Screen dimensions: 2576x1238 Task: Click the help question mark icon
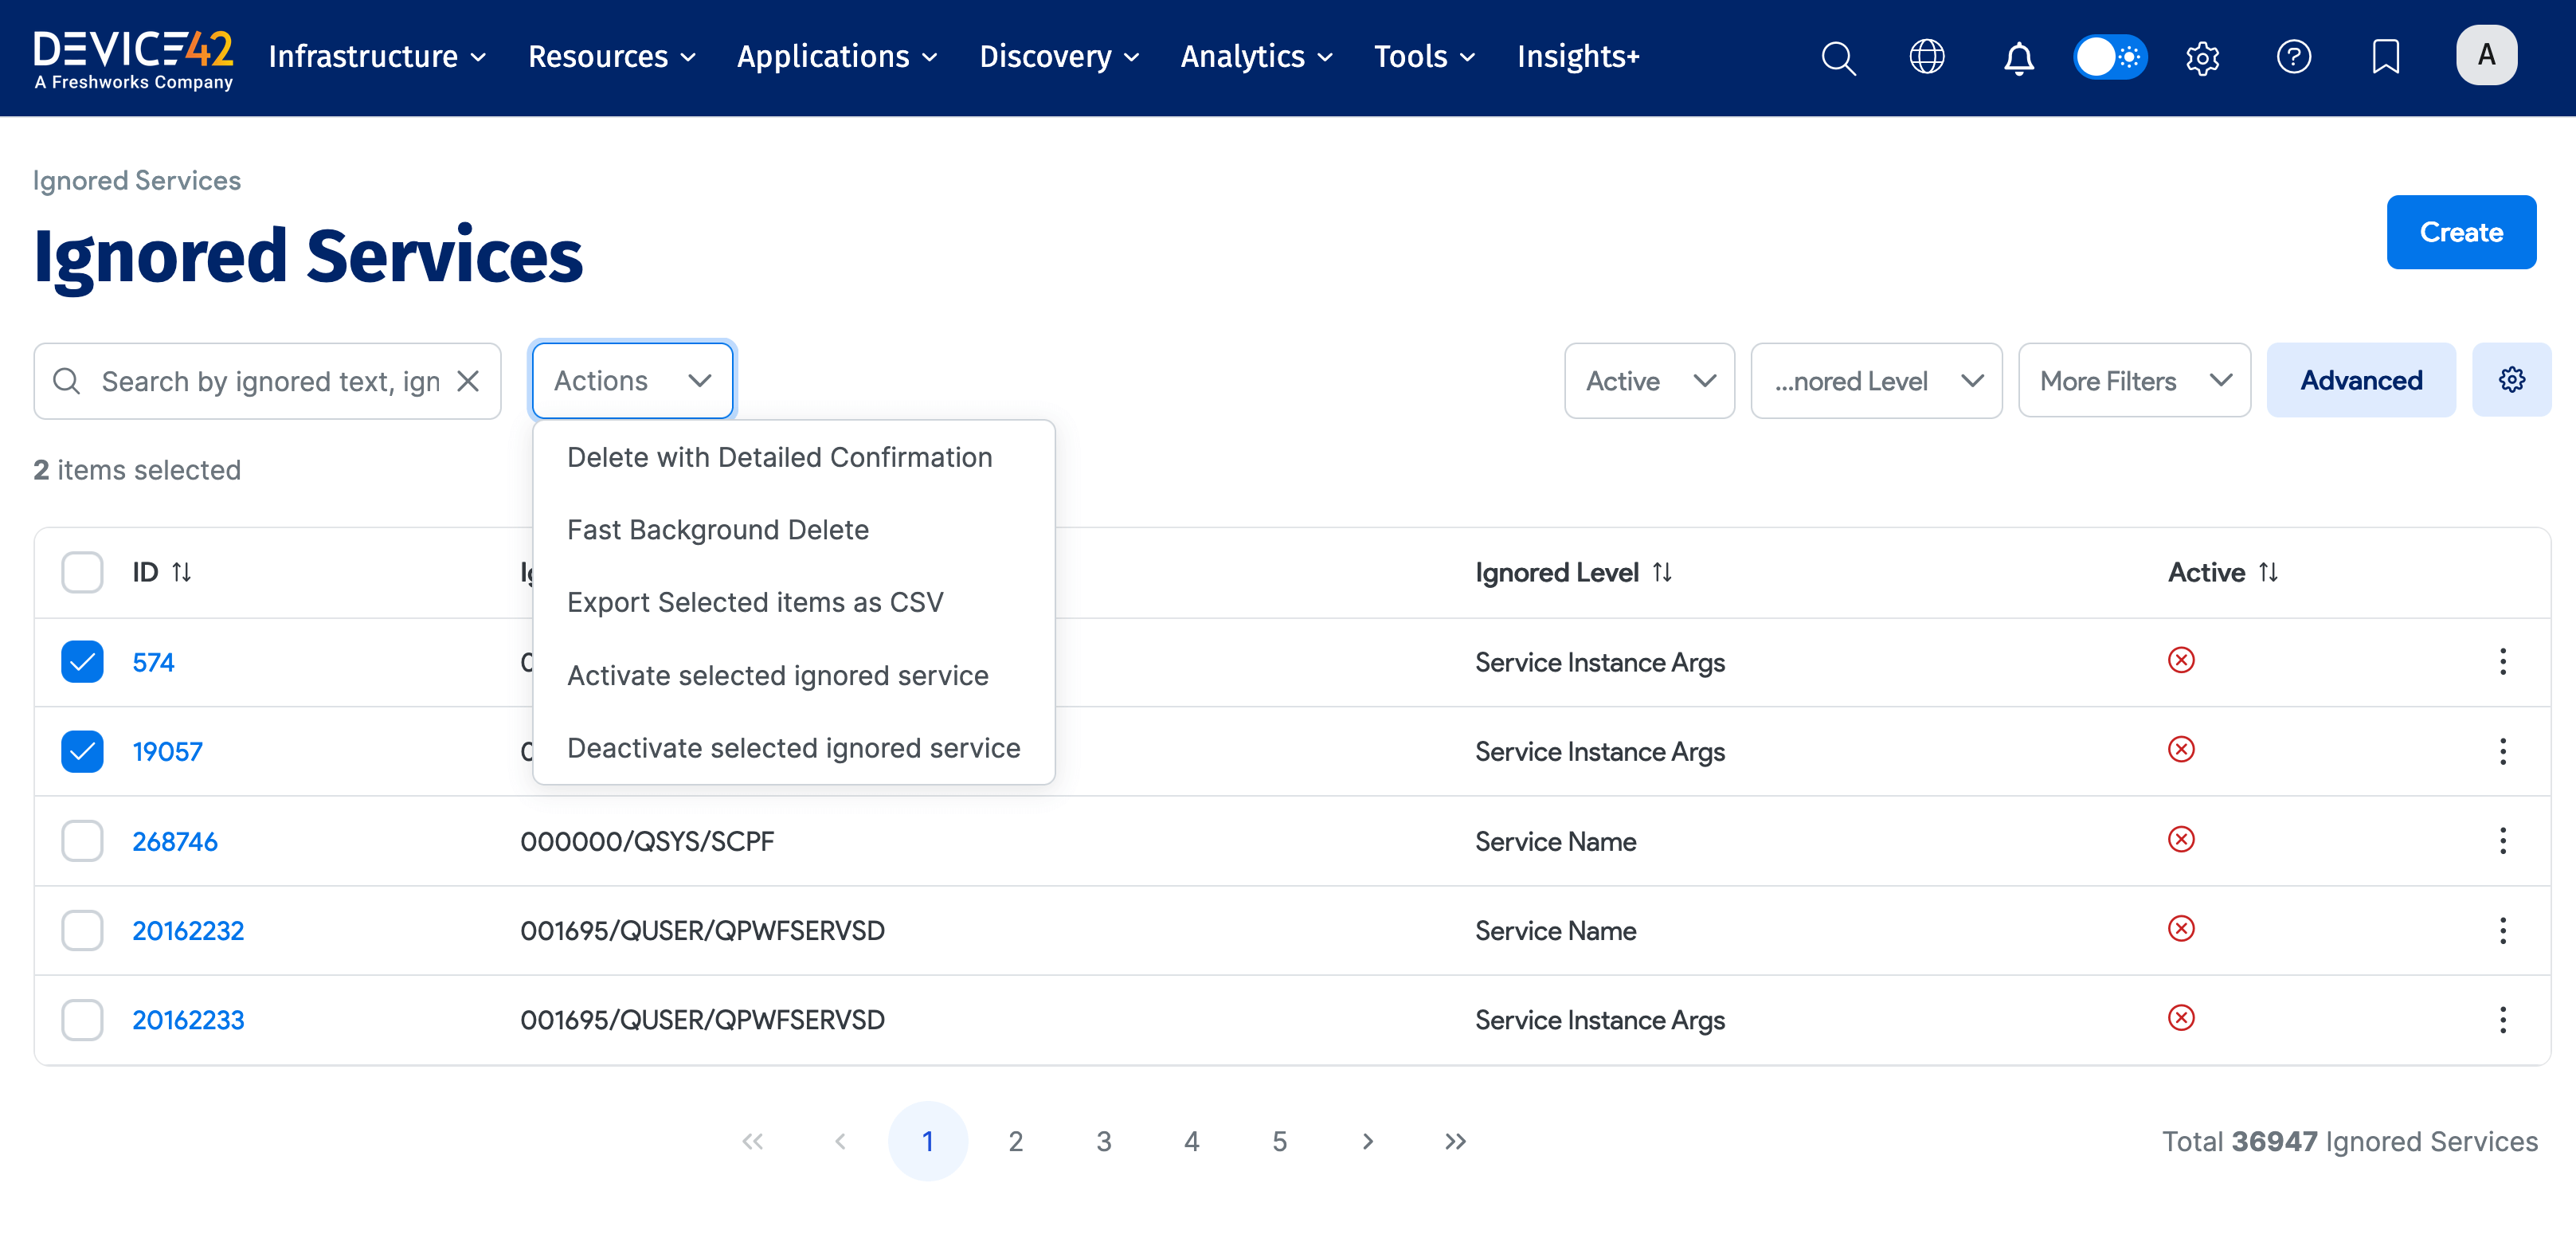pos(2293,57)
